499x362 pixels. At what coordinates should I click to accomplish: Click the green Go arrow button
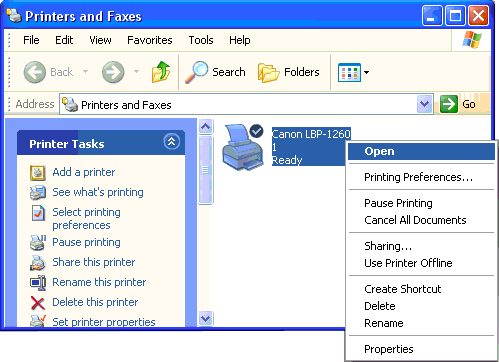[x=449, y=104]
